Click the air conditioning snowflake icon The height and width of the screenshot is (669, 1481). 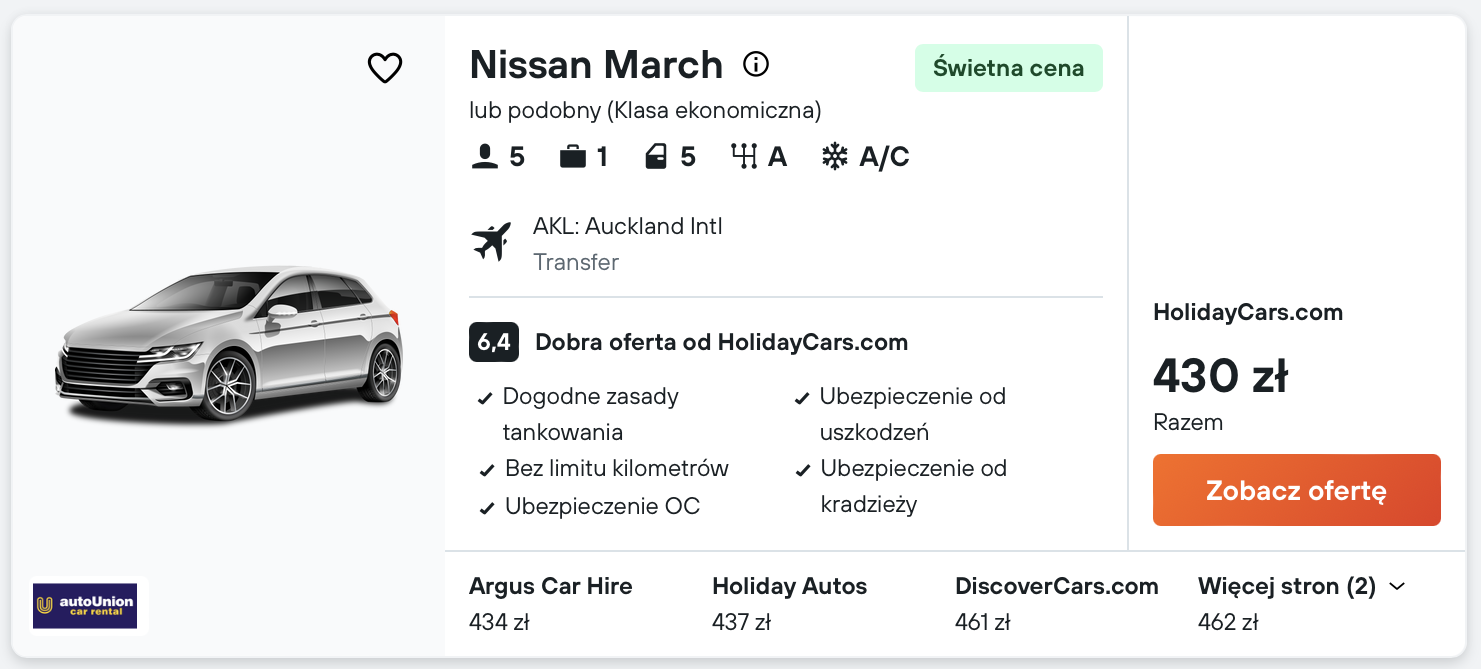tap(834, 157)
